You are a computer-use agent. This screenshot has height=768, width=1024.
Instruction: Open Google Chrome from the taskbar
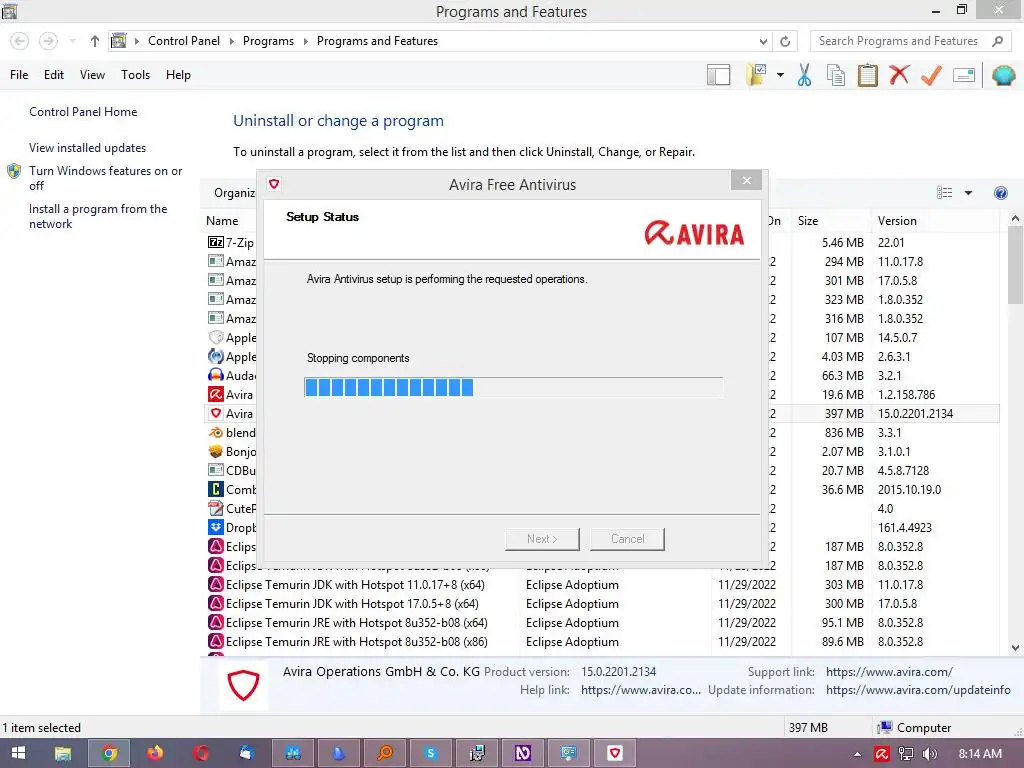(x=109, y=753)
